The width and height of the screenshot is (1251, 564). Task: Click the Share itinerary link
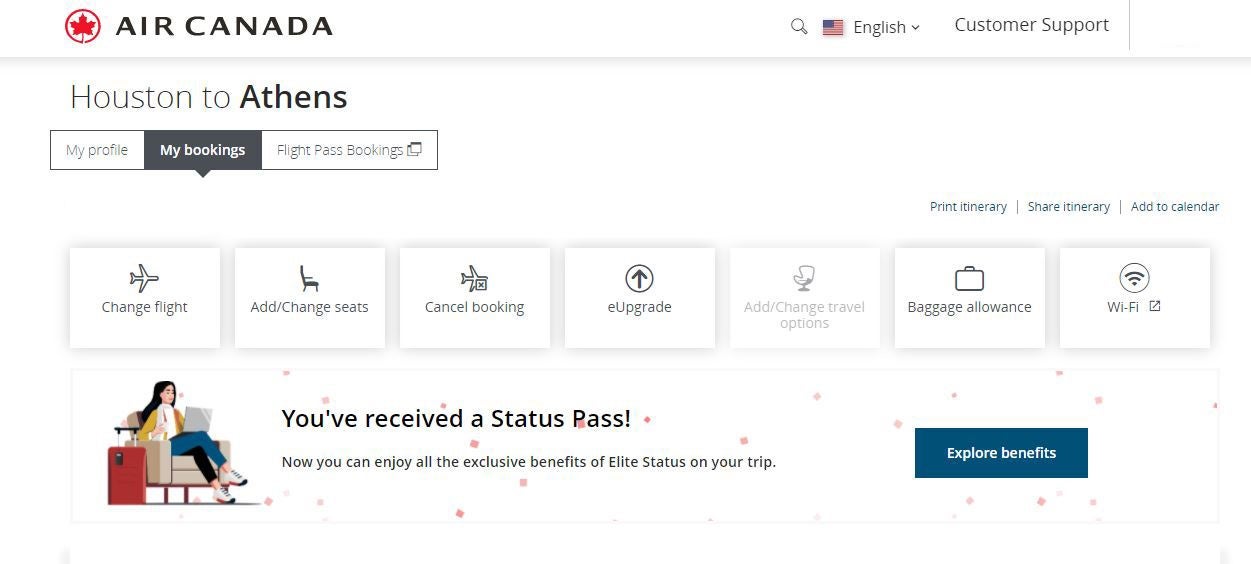[x=1068, y=207]
